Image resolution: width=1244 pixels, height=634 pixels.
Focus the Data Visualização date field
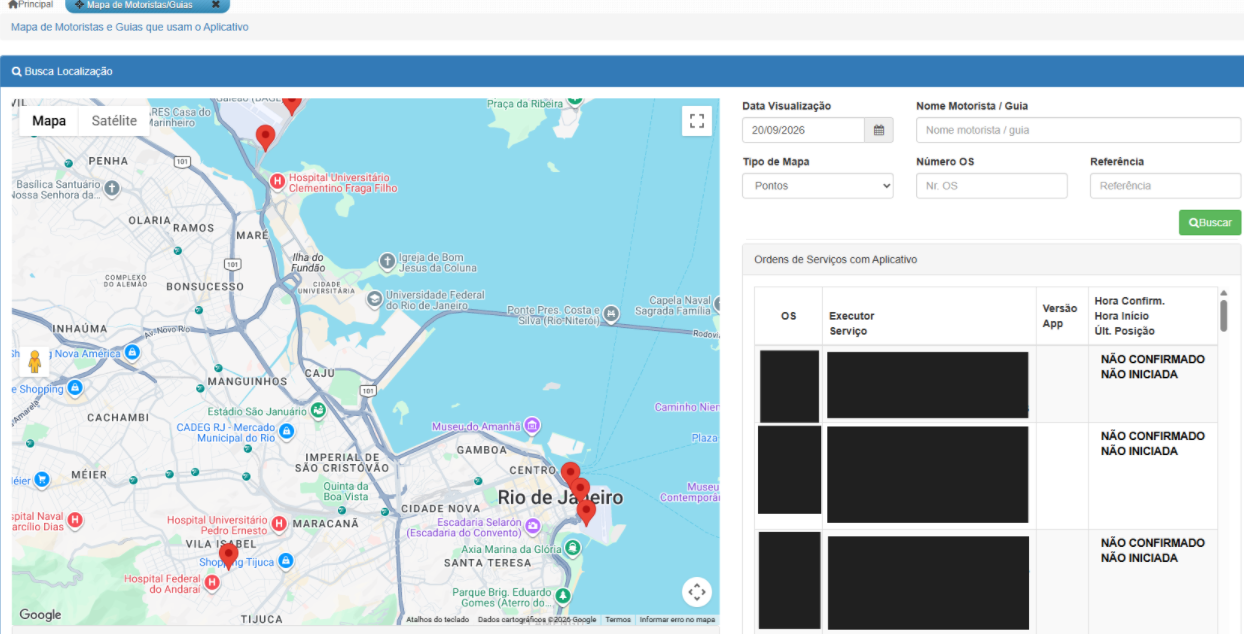click(x=803, y=130)
